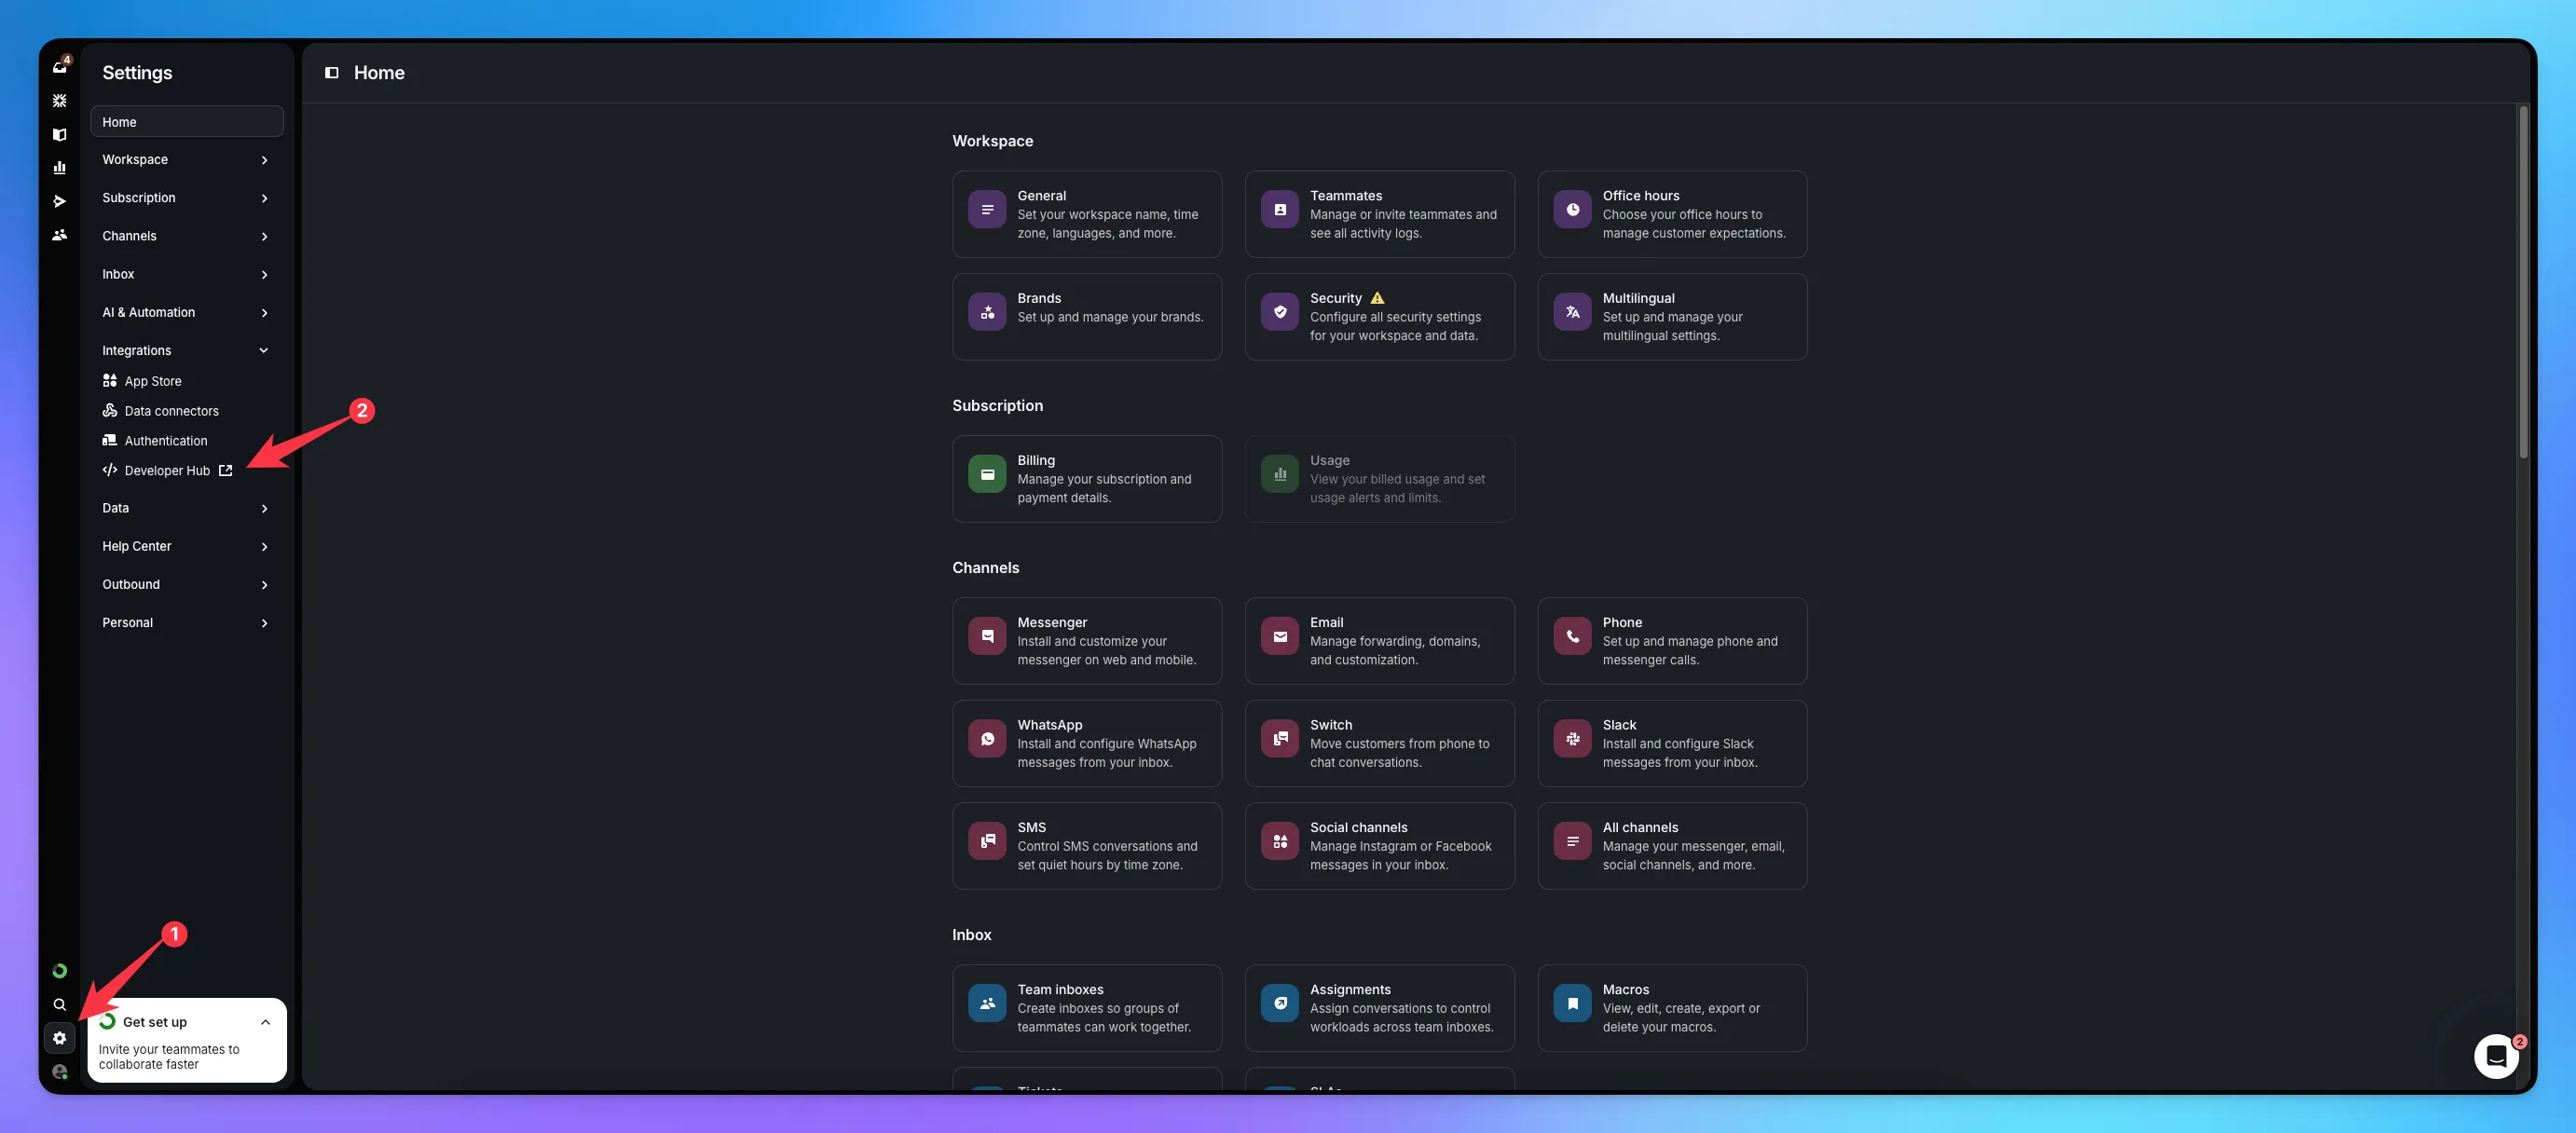
Task: Expand the Workspace section in Settings sidebar
Action: 186,160
